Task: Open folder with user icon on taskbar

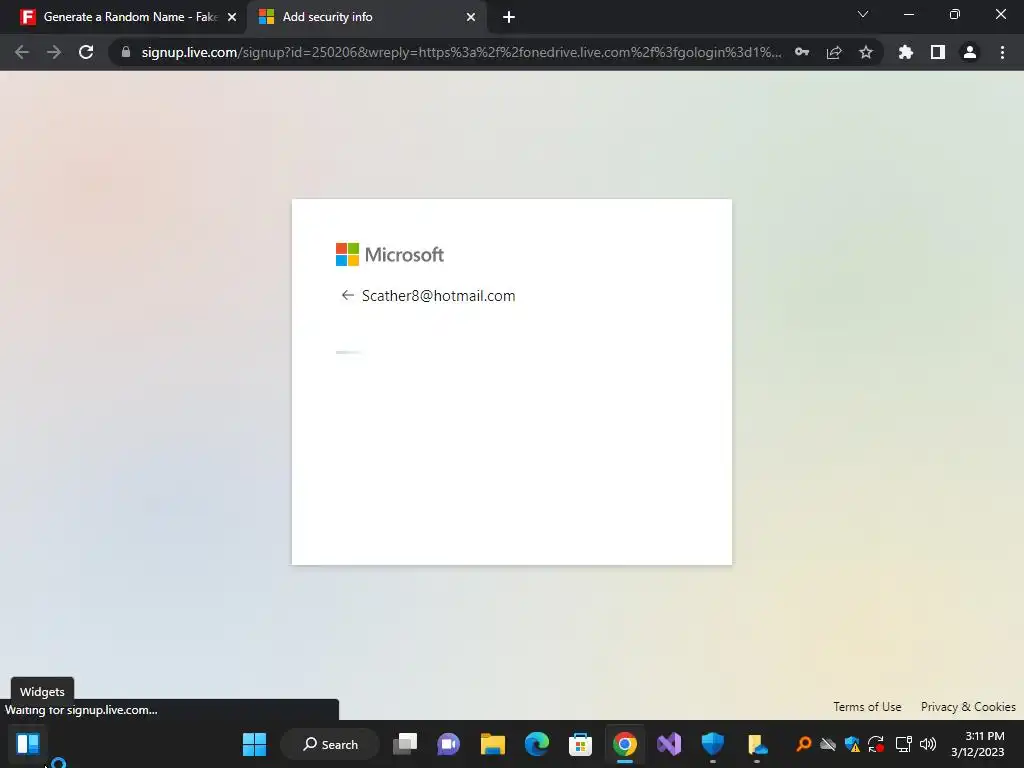Action: coord(757,744)
